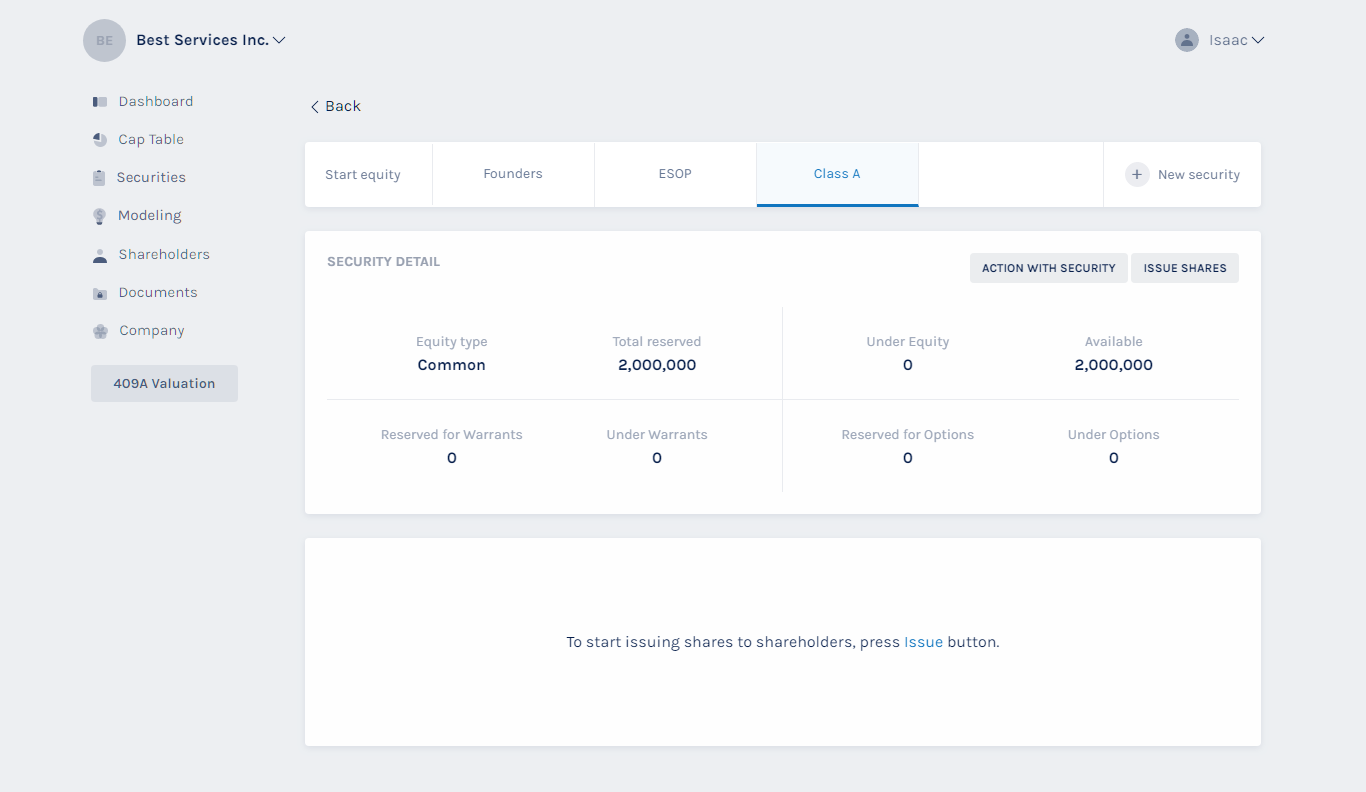Click the Issue link in the empty state
1366x792 pixels.
click(x=923, y=643)
